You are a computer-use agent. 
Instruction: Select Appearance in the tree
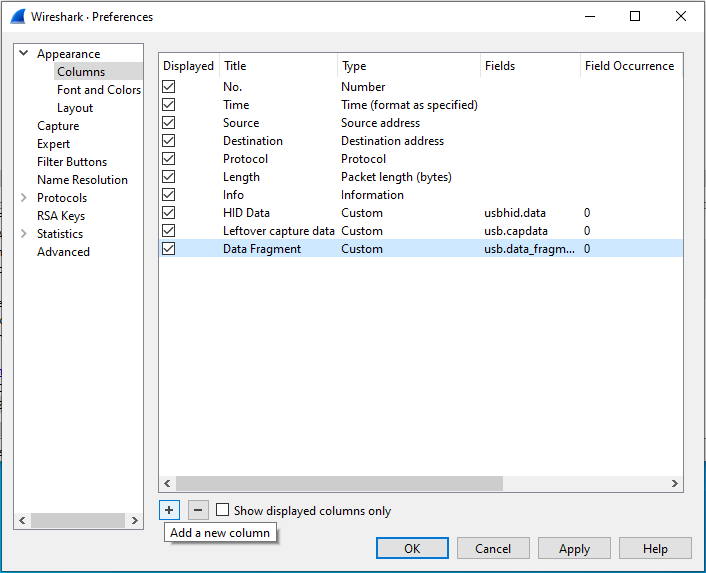tap(68, 54)
